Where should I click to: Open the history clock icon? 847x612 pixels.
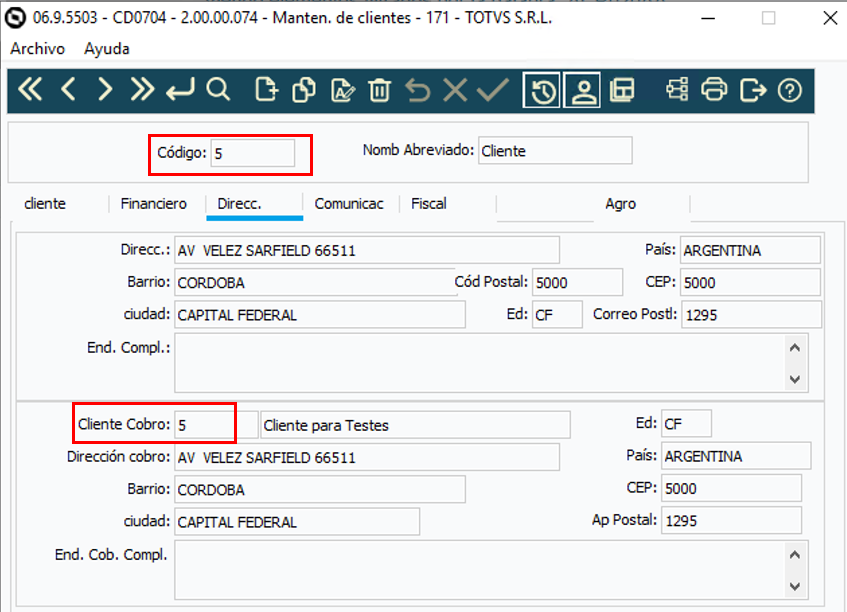coord(542,90)
